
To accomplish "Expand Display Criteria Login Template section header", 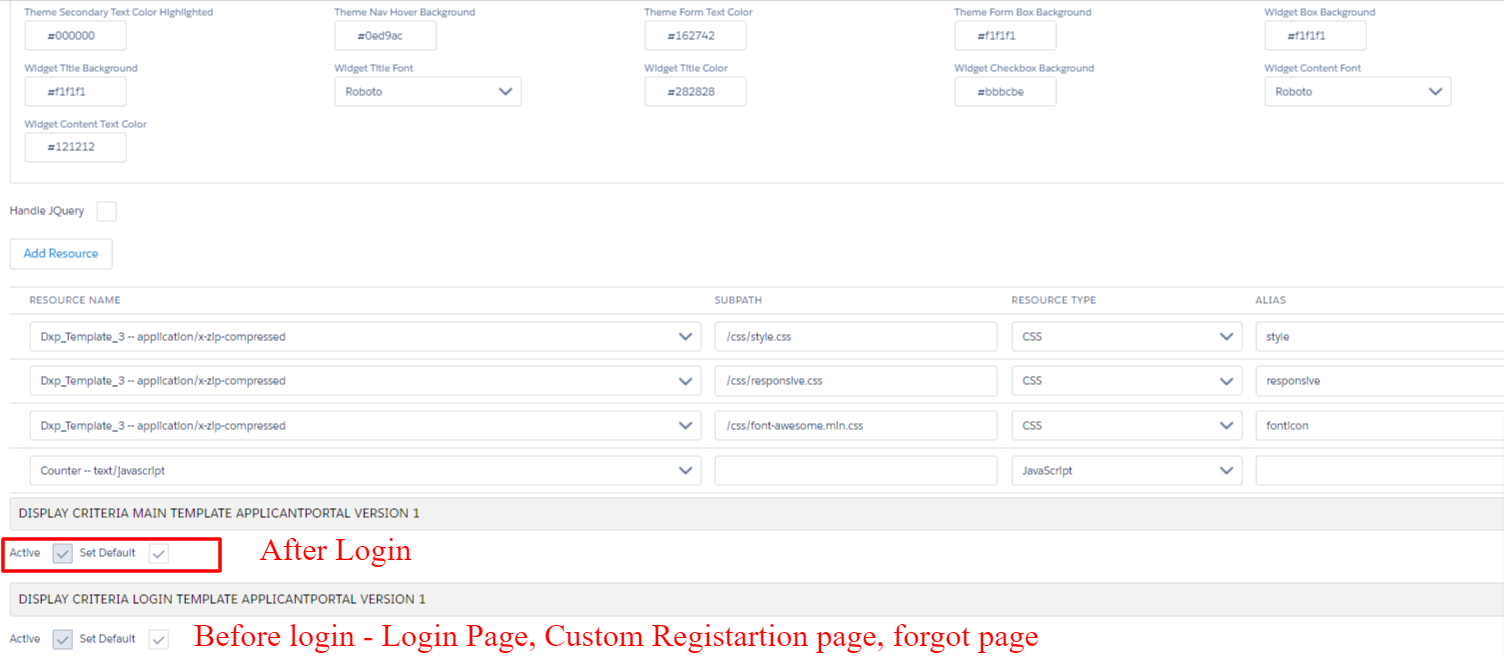I will [222, 599].
